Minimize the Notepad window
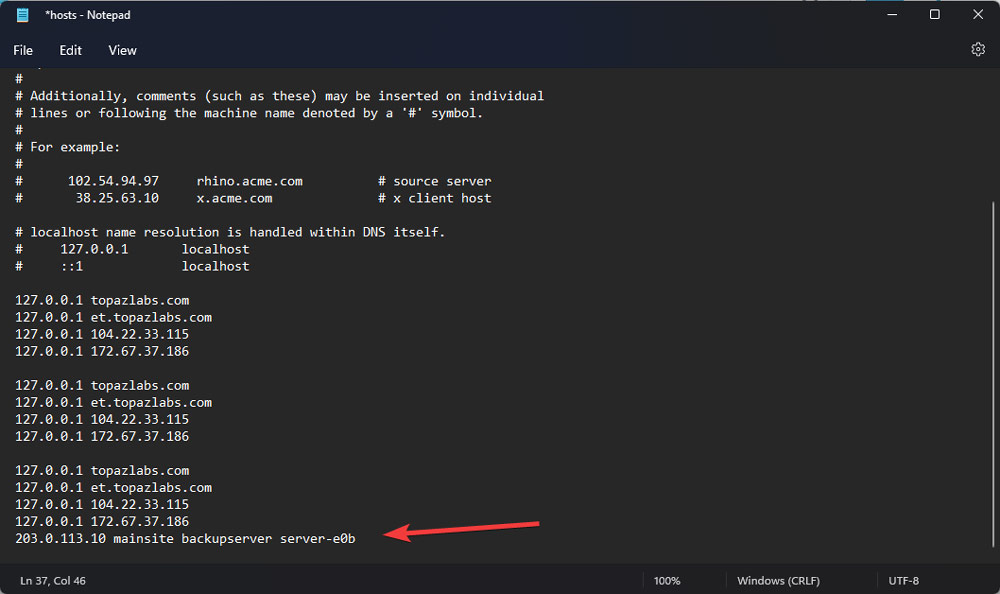This screenshot has width=1000, height=594. [890, 15]
